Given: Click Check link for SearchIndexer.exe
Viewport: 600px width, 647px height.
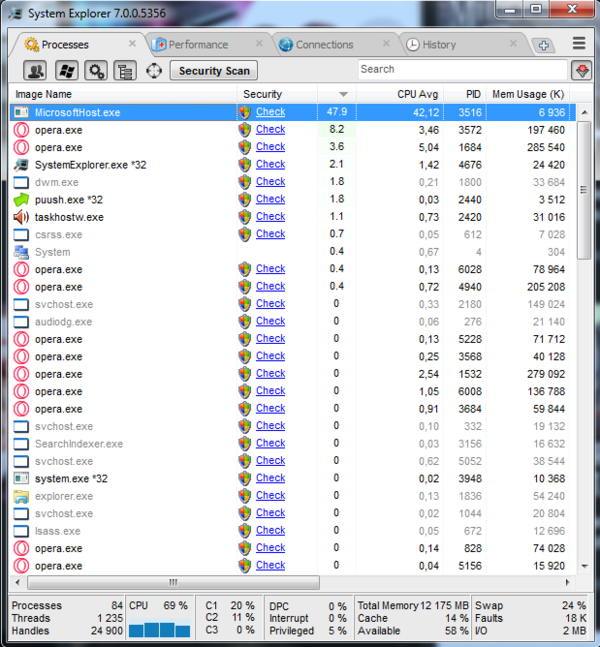Looking at the screenshot, I should [x=270, y=443].
